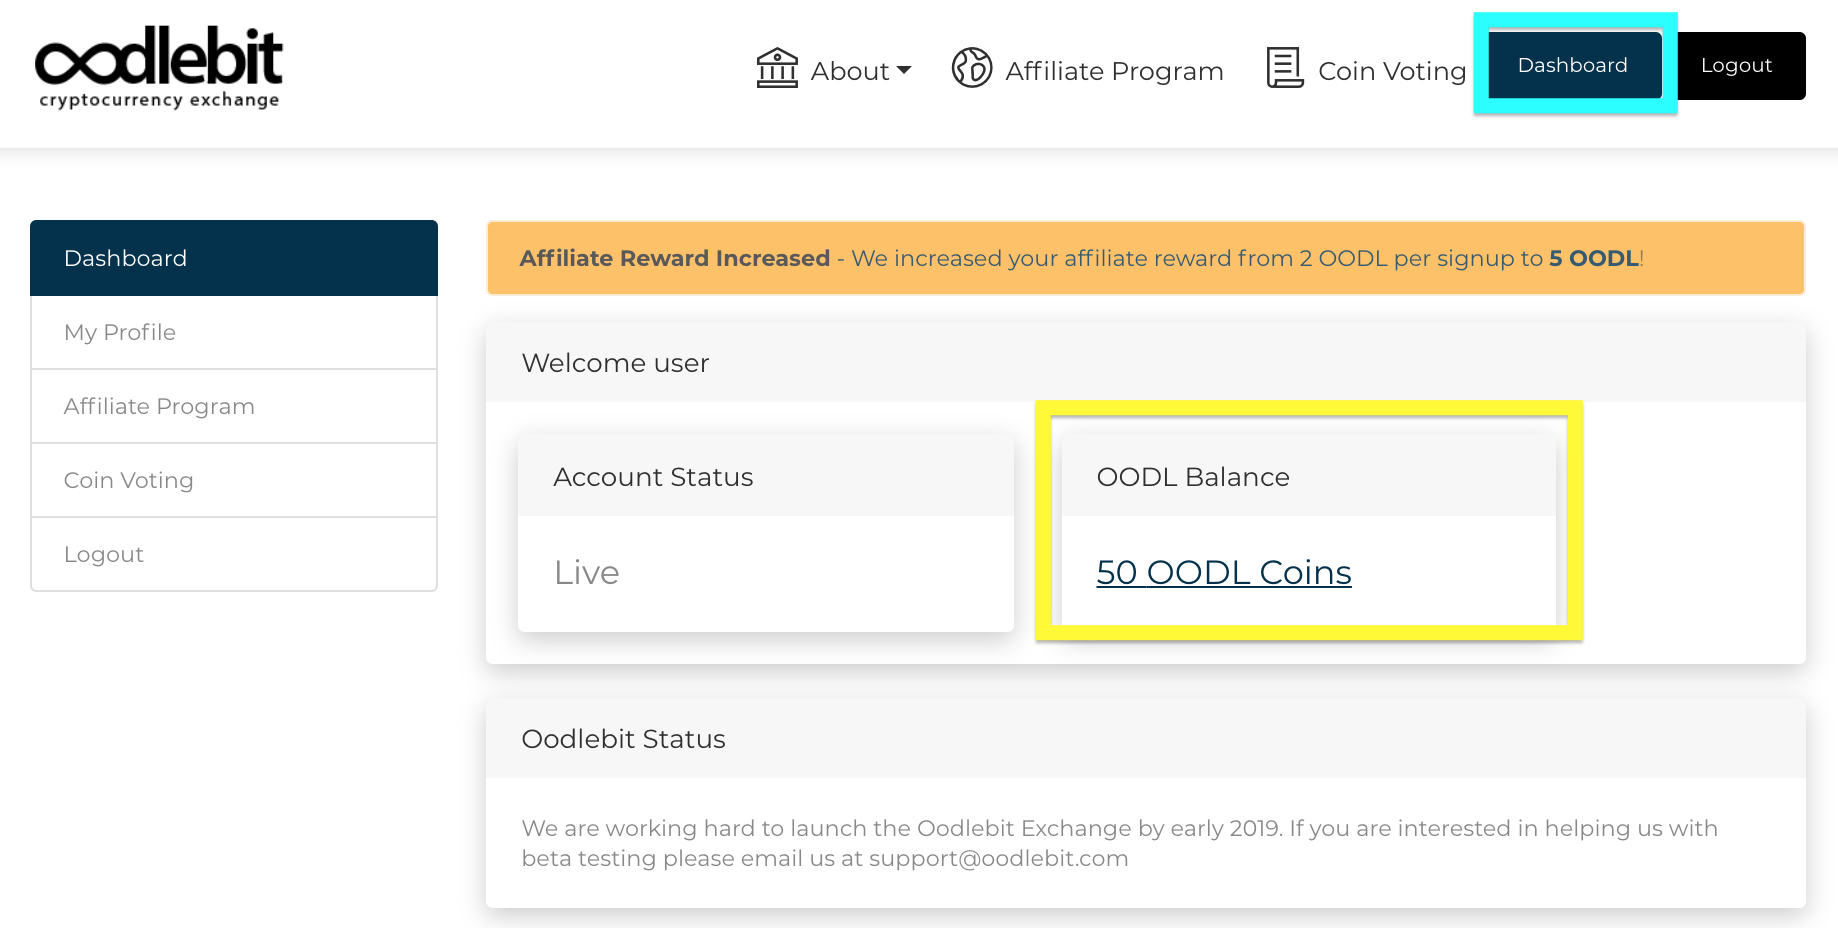
Task: Open Affiliate Program in top navigation
Action: (1114, 71)
